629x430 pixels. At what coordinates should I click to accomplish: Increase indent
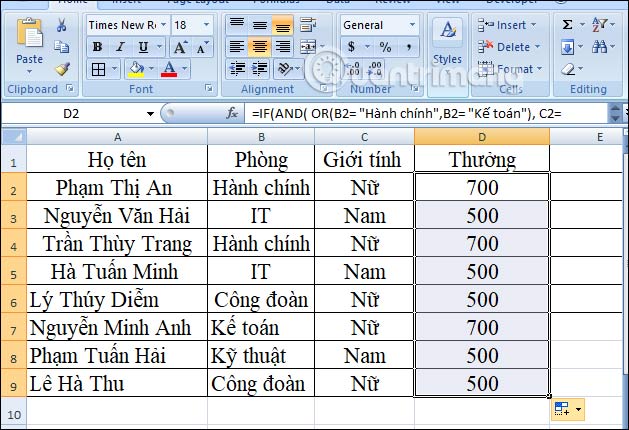coord(260,69)
